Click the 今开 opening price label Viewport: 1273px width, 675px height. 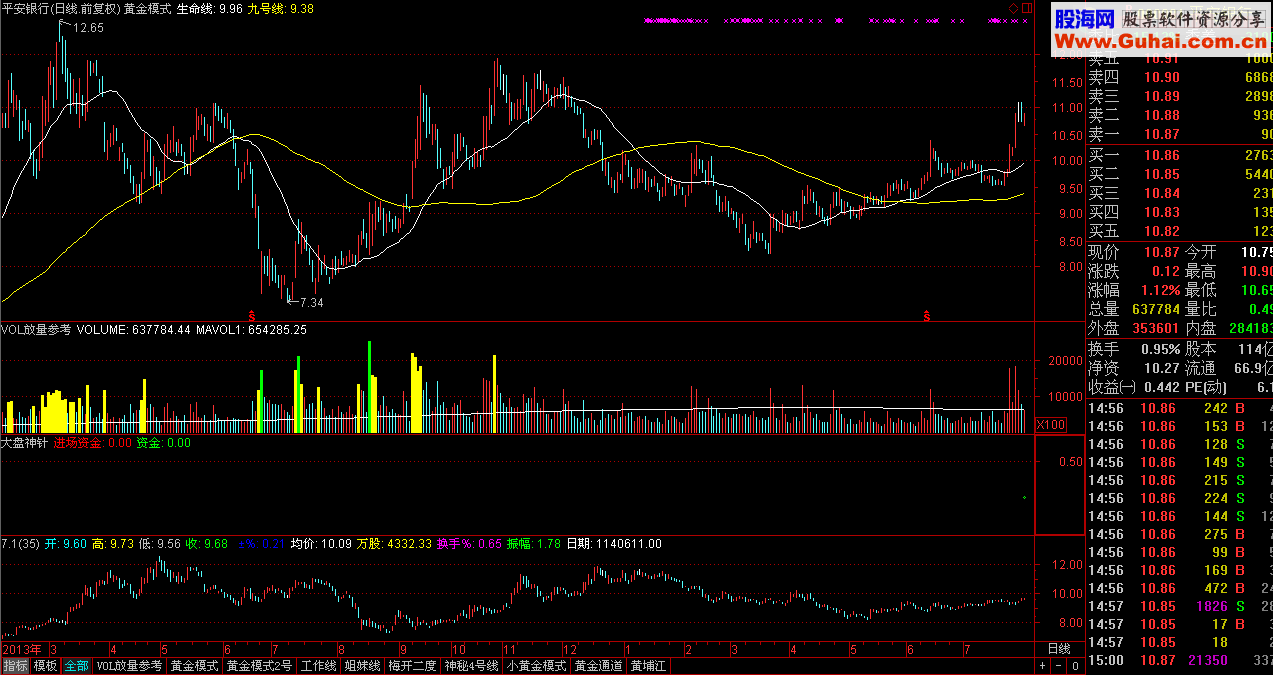pyautogui.click(x=1201, y=252)
